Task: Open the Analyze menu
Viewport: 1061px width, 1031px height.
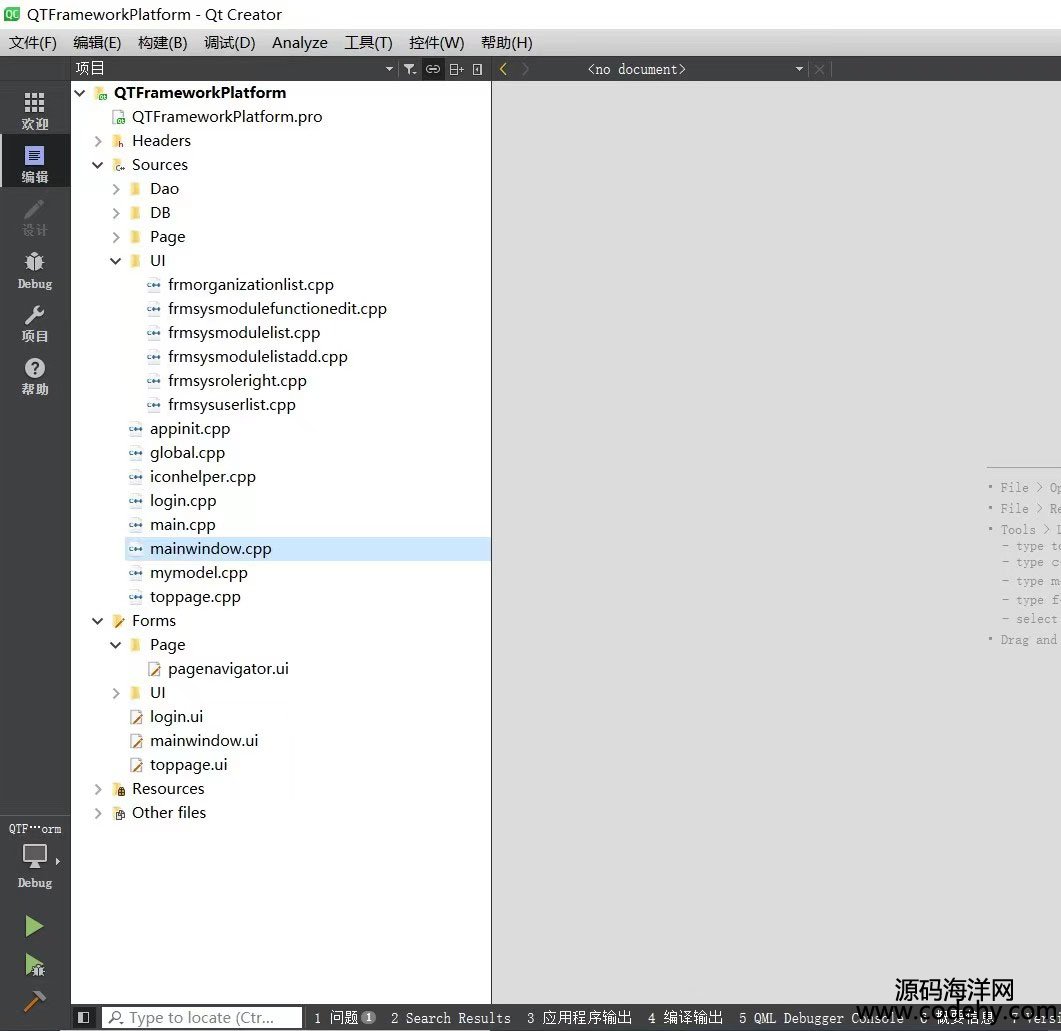Action: tap(300, 43)
